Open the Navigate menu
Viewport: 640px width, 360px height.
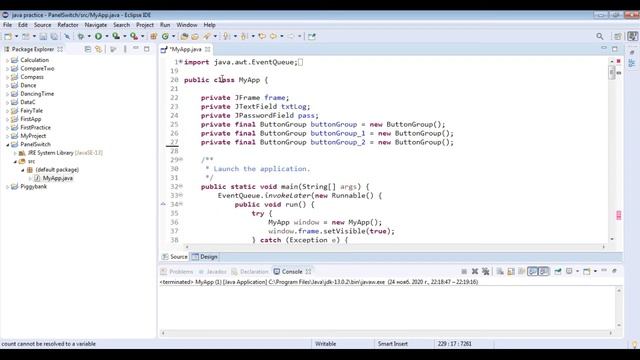click(96, 25)
